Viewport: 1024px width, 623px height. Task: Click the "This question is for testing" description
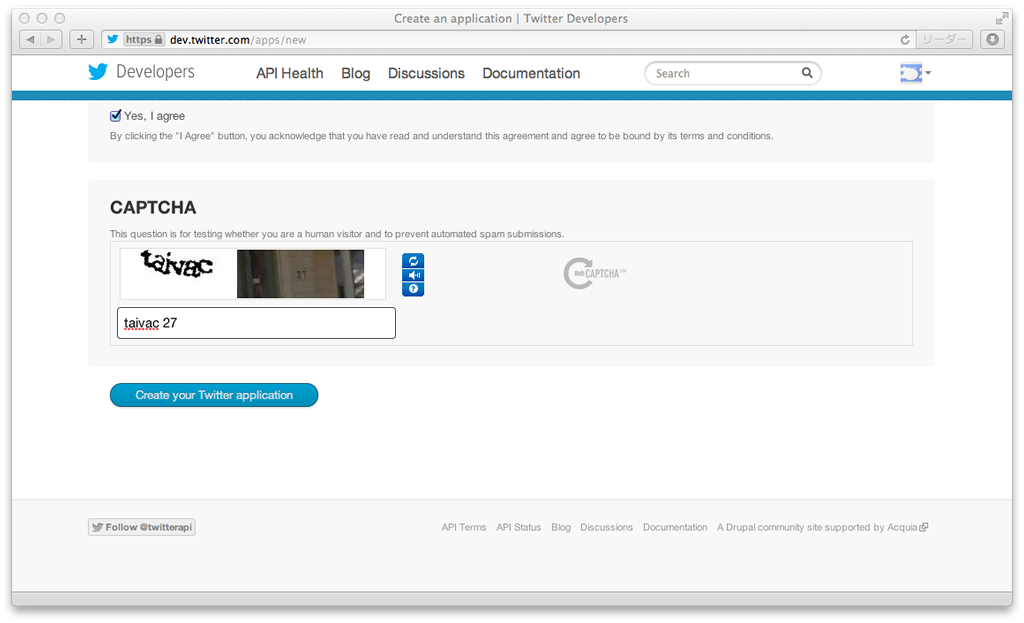pyautogui.click(x=337, y=234)
